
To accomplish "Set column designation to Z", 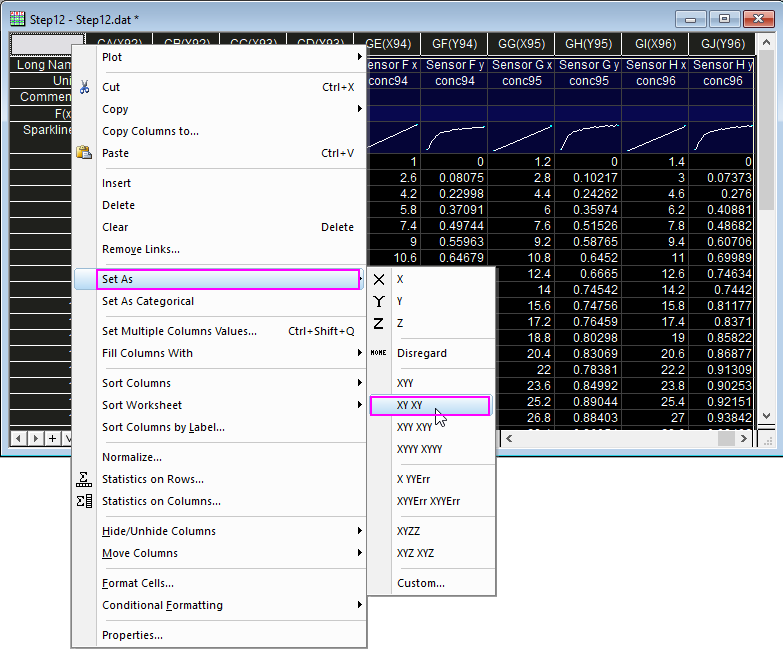I will pos(400,323).
